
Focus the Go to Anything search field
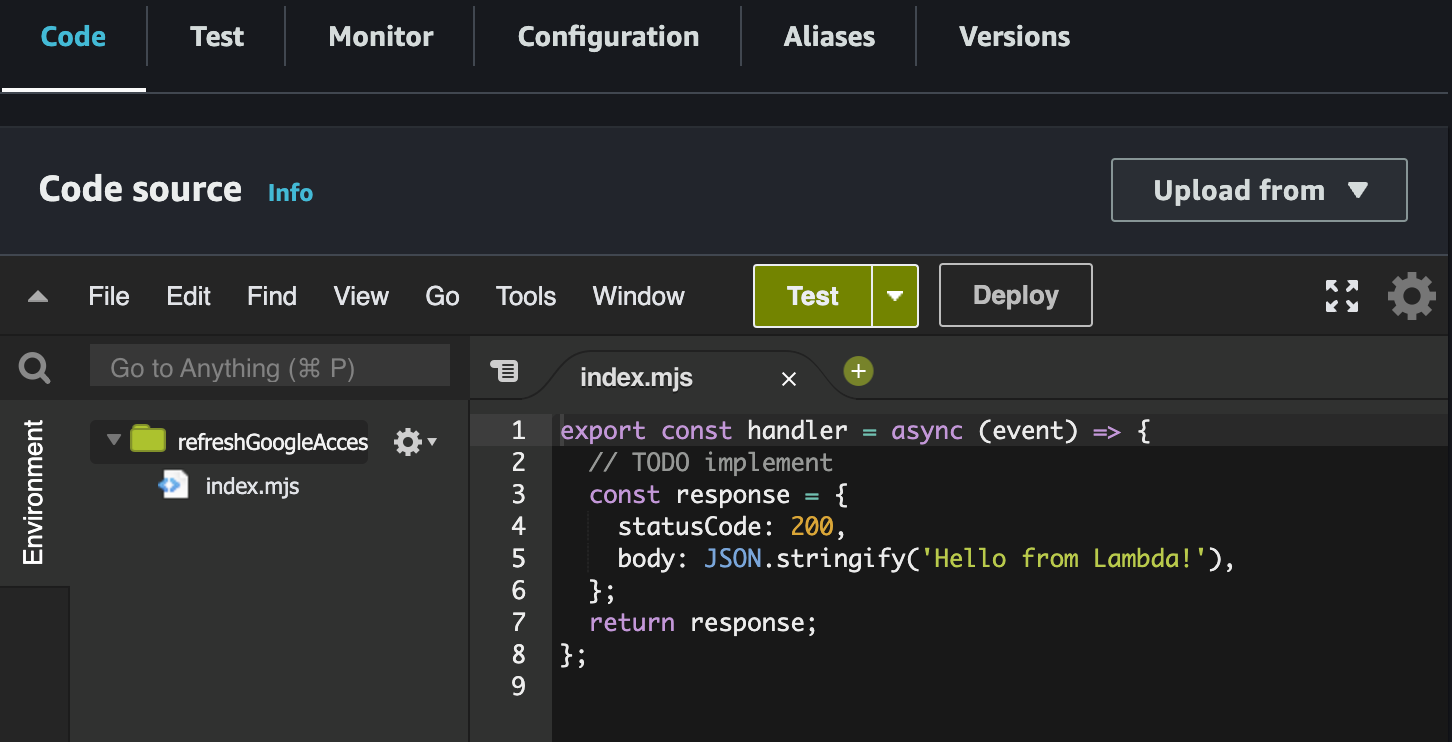click(270, 368)
